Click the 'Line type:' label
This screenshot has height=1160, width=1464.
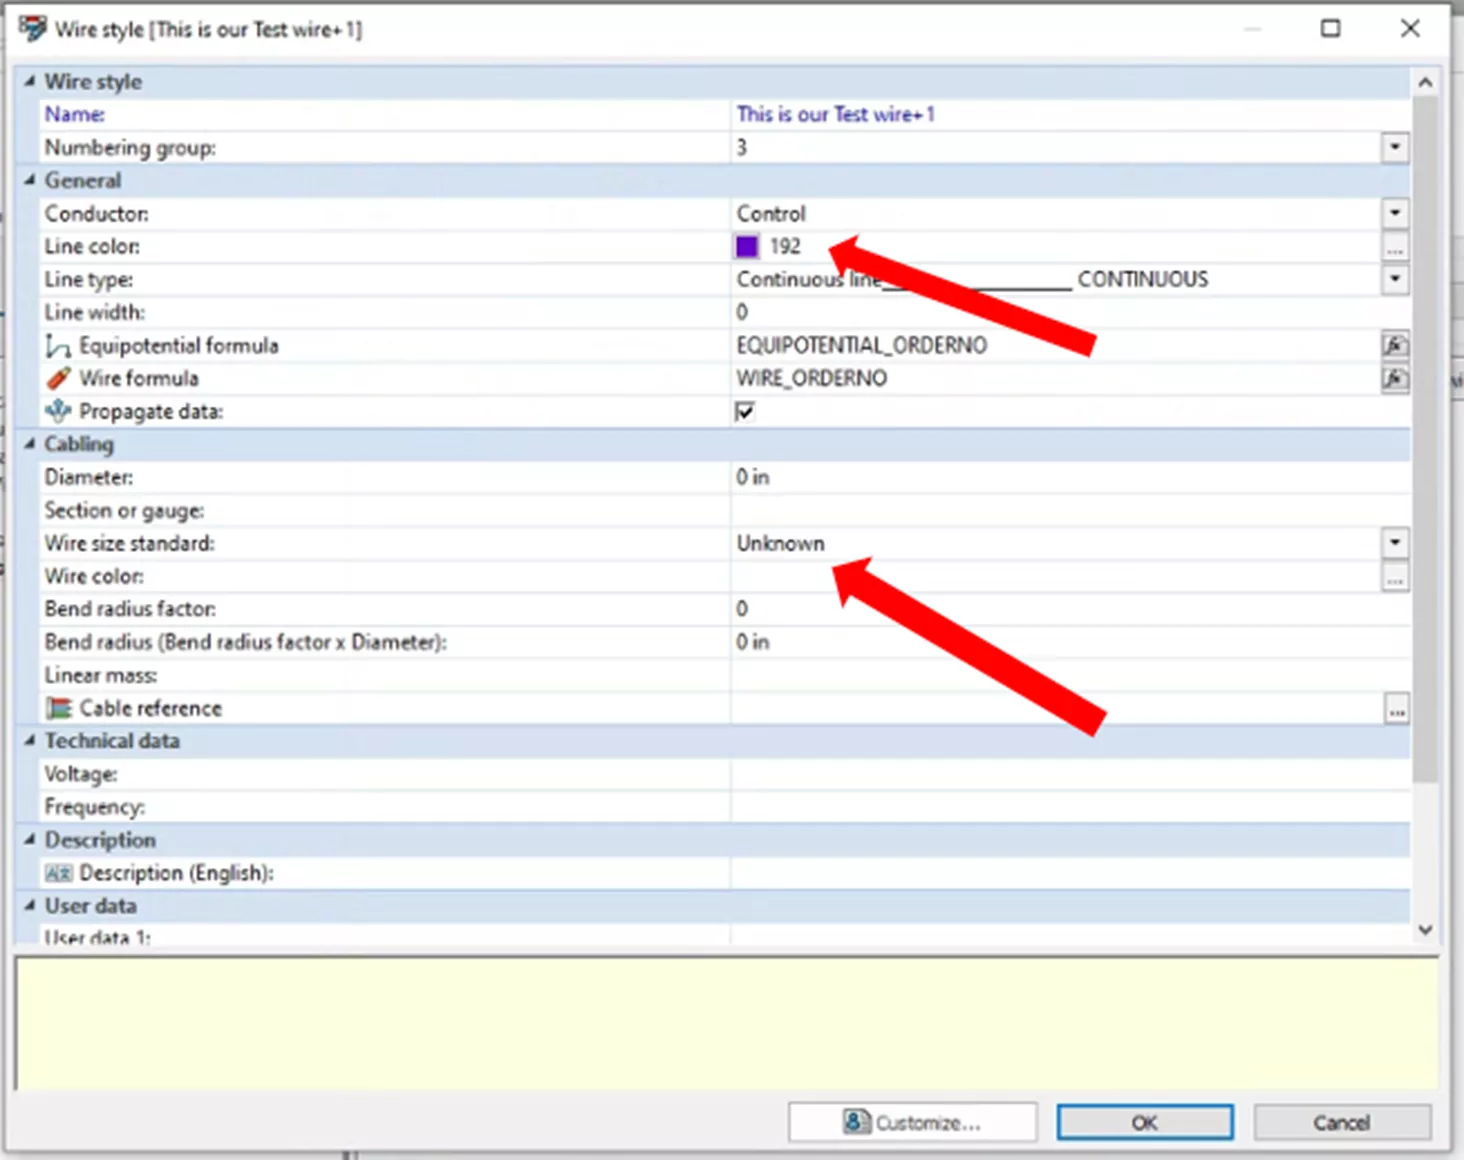(x=88, y=279)
